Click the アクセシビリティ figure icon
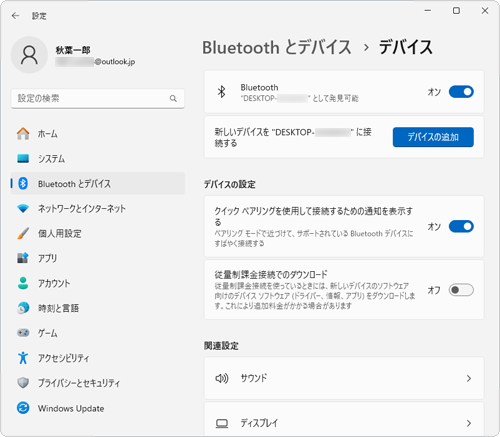Screen dimensions: 500x437 pos(23,358)
